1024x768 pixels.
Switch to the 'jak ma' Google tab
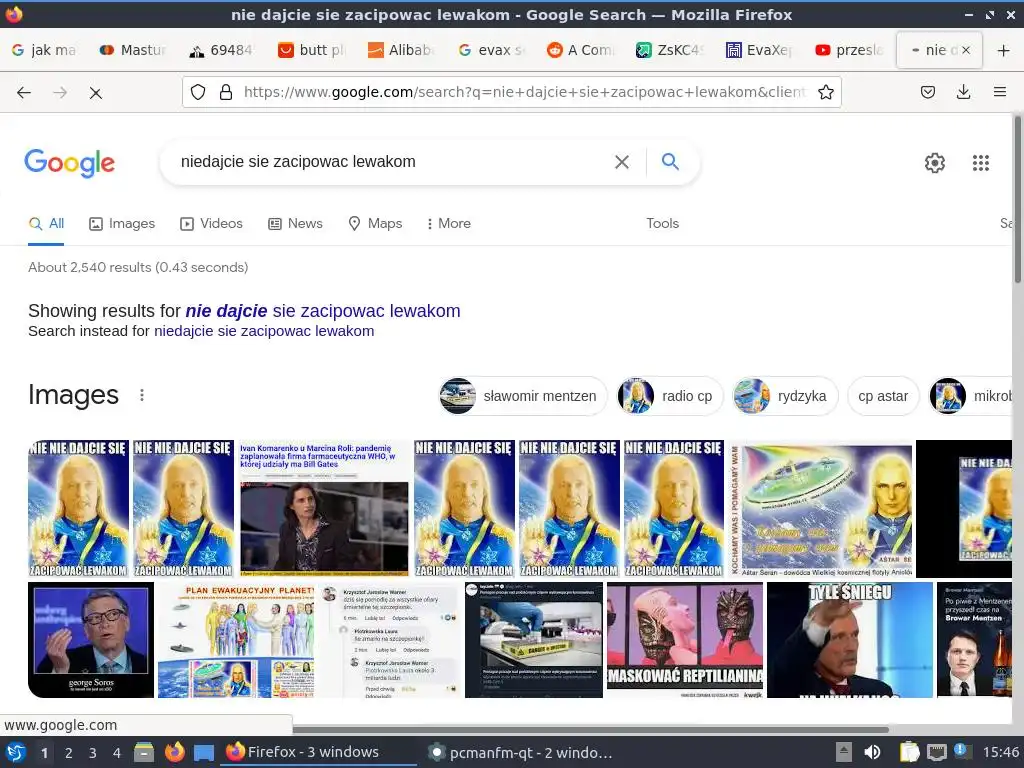(x=44, y=50)
